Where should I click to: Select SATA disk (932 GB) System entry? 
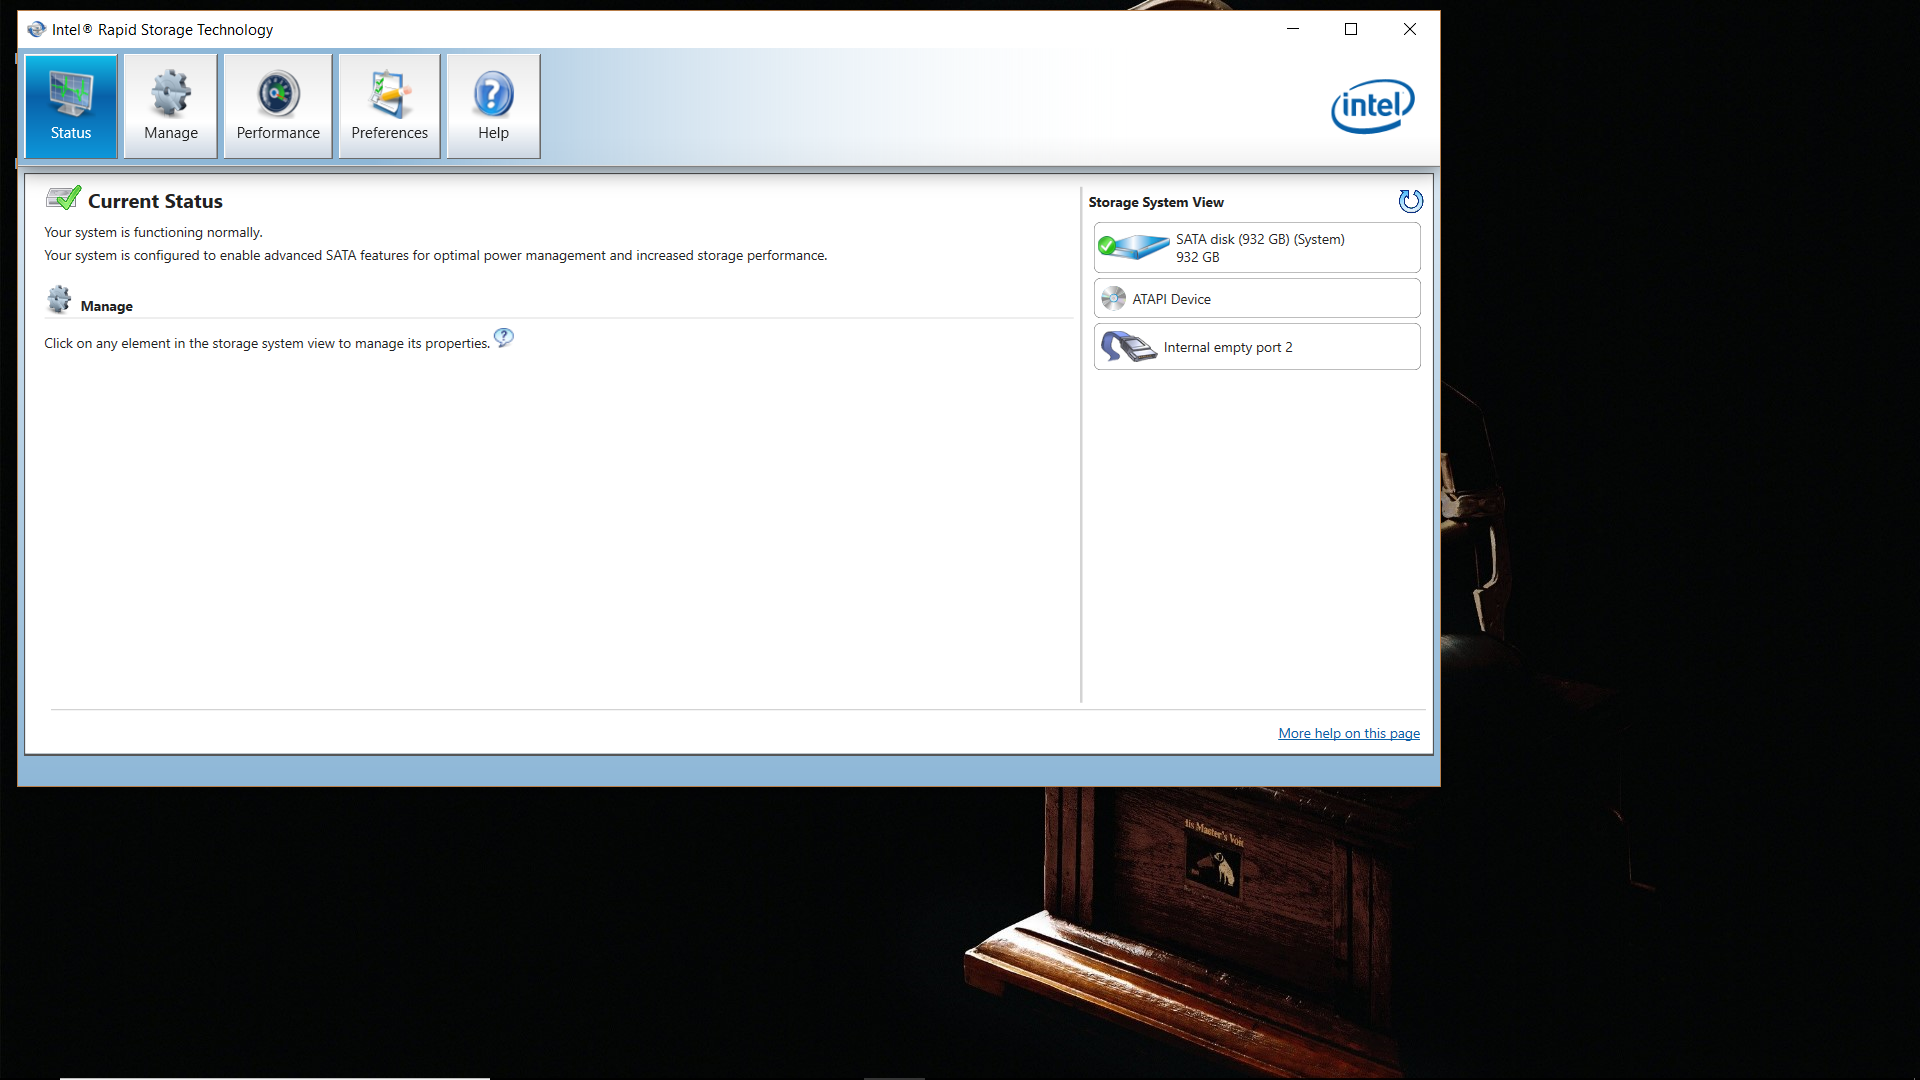pos(1260,247)
